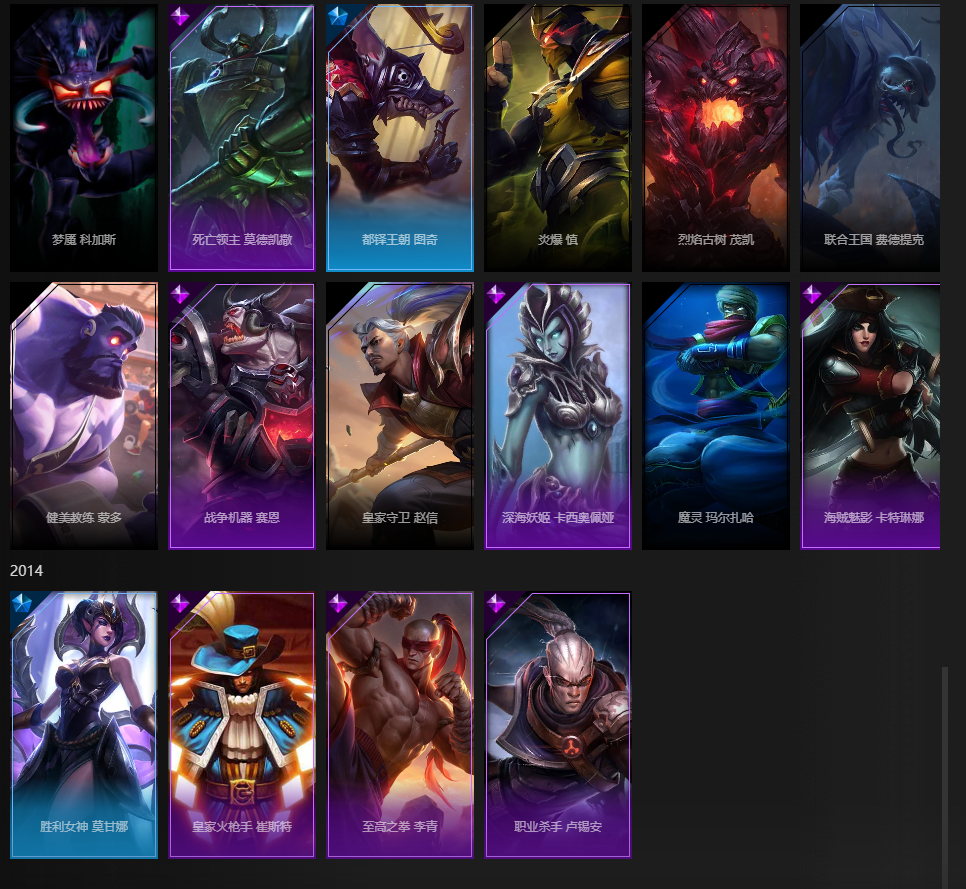Click the 2014 year section heading
The width and height of the screenshot is (966, 889).
[x=26, y=570]
